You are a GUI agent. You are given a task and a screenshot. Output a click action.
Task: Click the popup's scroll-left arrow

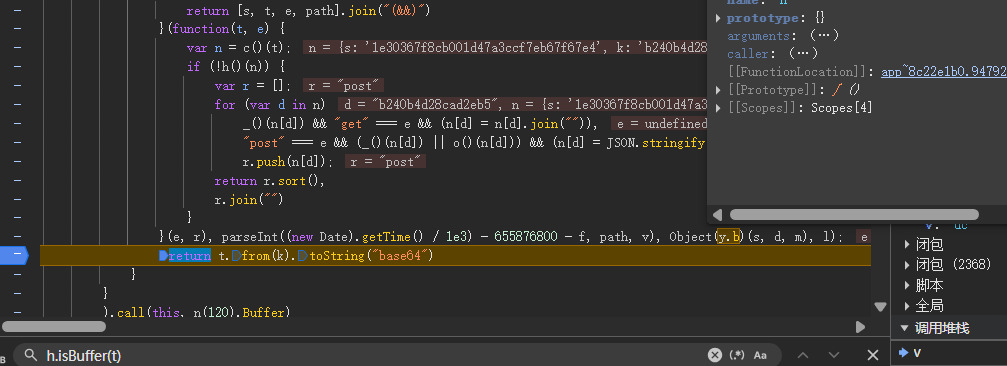pyautogui.click(x=717, y=214)
